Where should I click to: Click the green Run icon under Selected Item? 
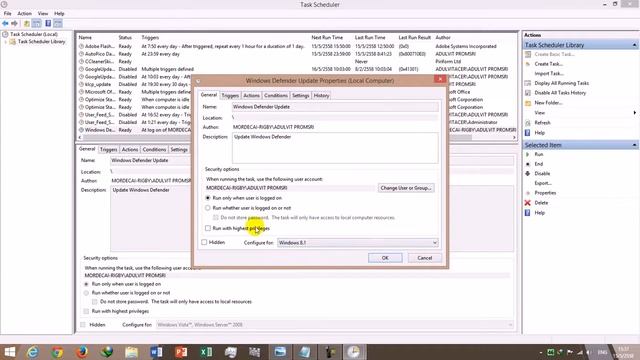coord(528,154)
